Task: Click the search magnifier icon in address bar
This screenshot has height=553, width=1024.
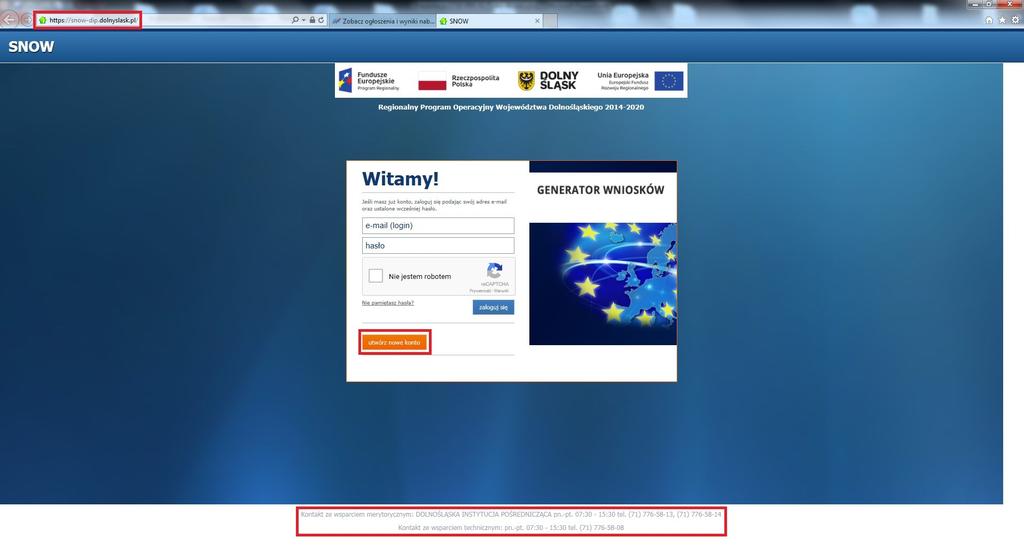Action: tap(295, 20)
